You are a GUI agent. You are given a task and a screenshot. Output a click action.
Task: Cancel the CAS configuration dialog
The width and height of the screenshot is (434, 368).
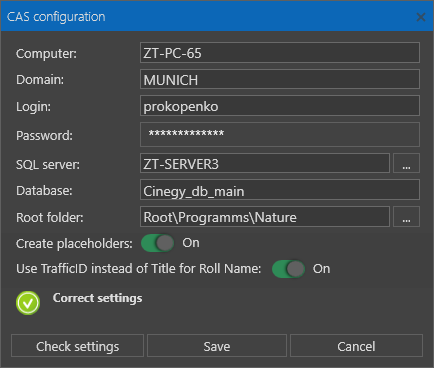[x=356, y=346]
